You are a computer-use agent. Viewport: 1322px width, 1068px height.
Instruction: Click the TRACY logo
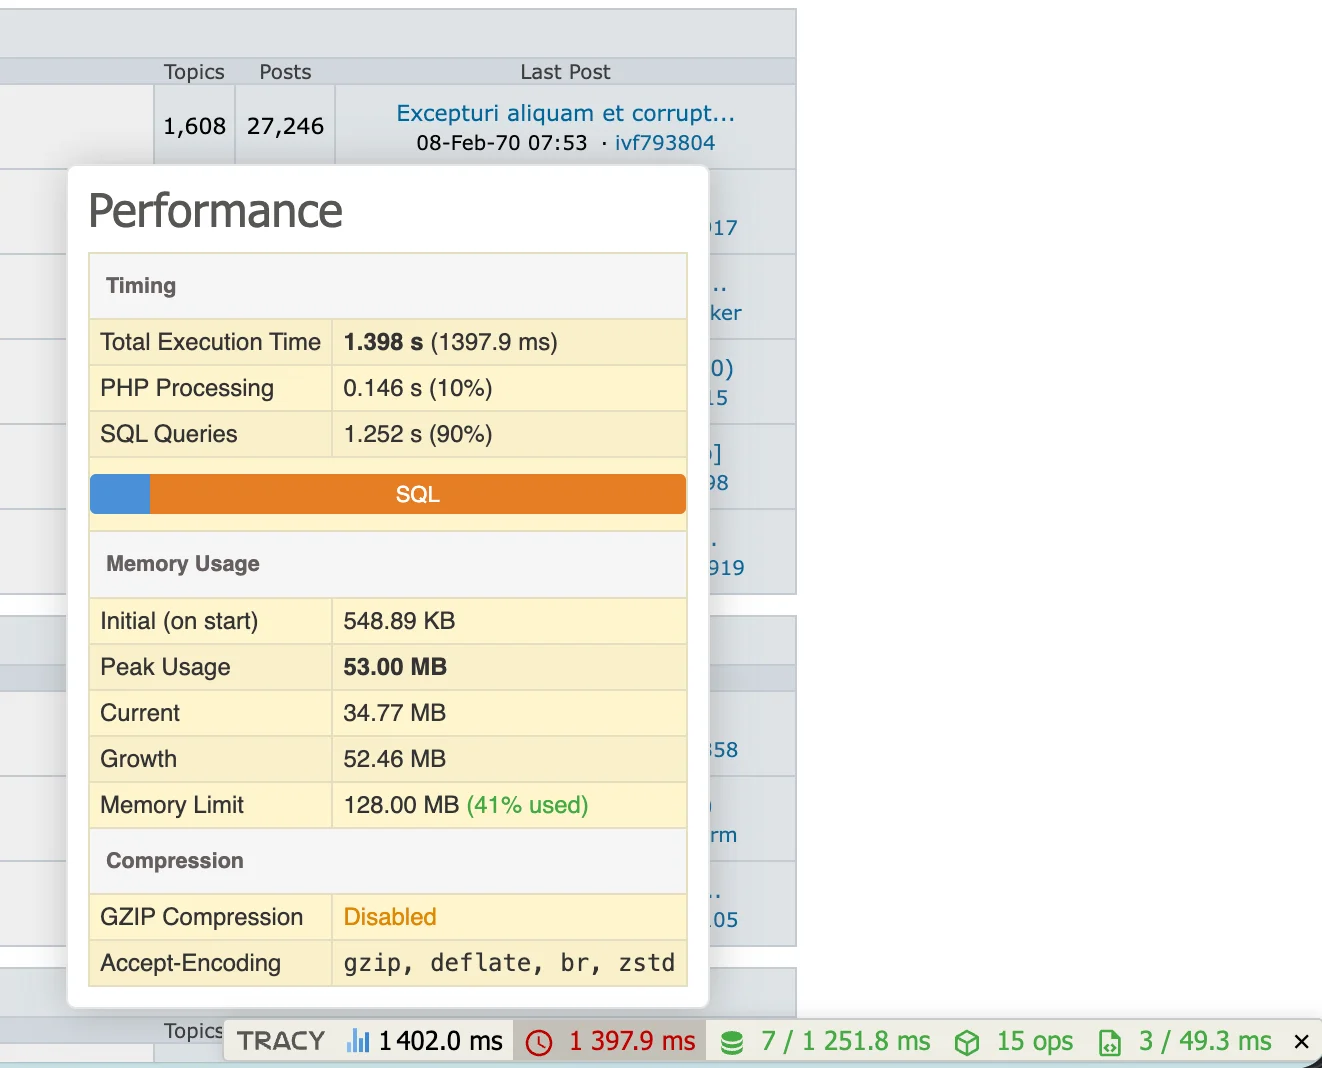[x=281, y=1041]
